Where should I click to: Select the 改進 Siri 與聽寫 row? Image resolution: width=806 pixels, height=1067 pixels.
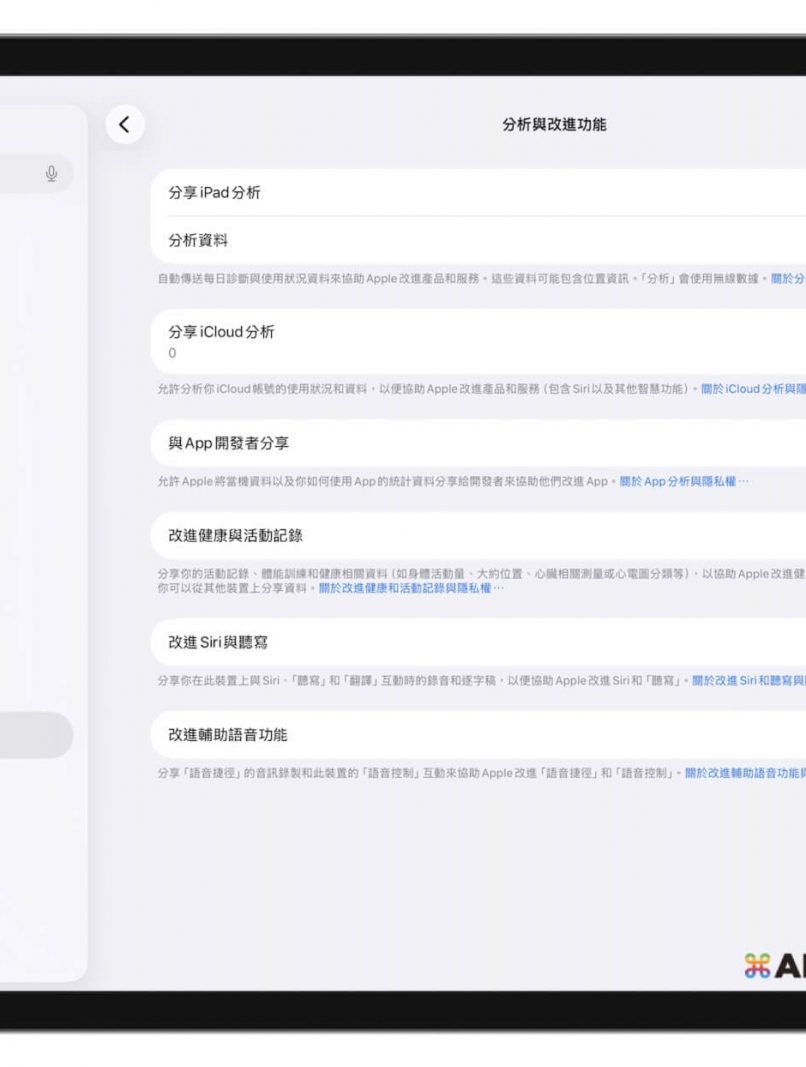click(x=480, y=642)
